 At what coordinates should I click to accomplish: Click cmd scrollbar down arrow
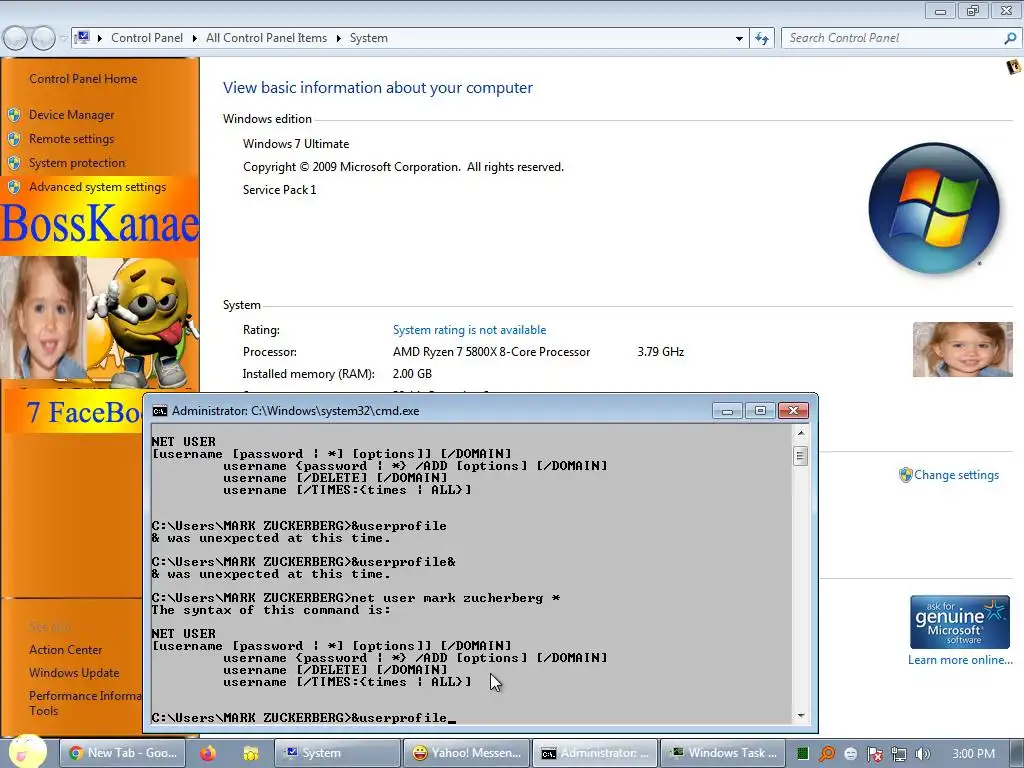click(801, 716)
